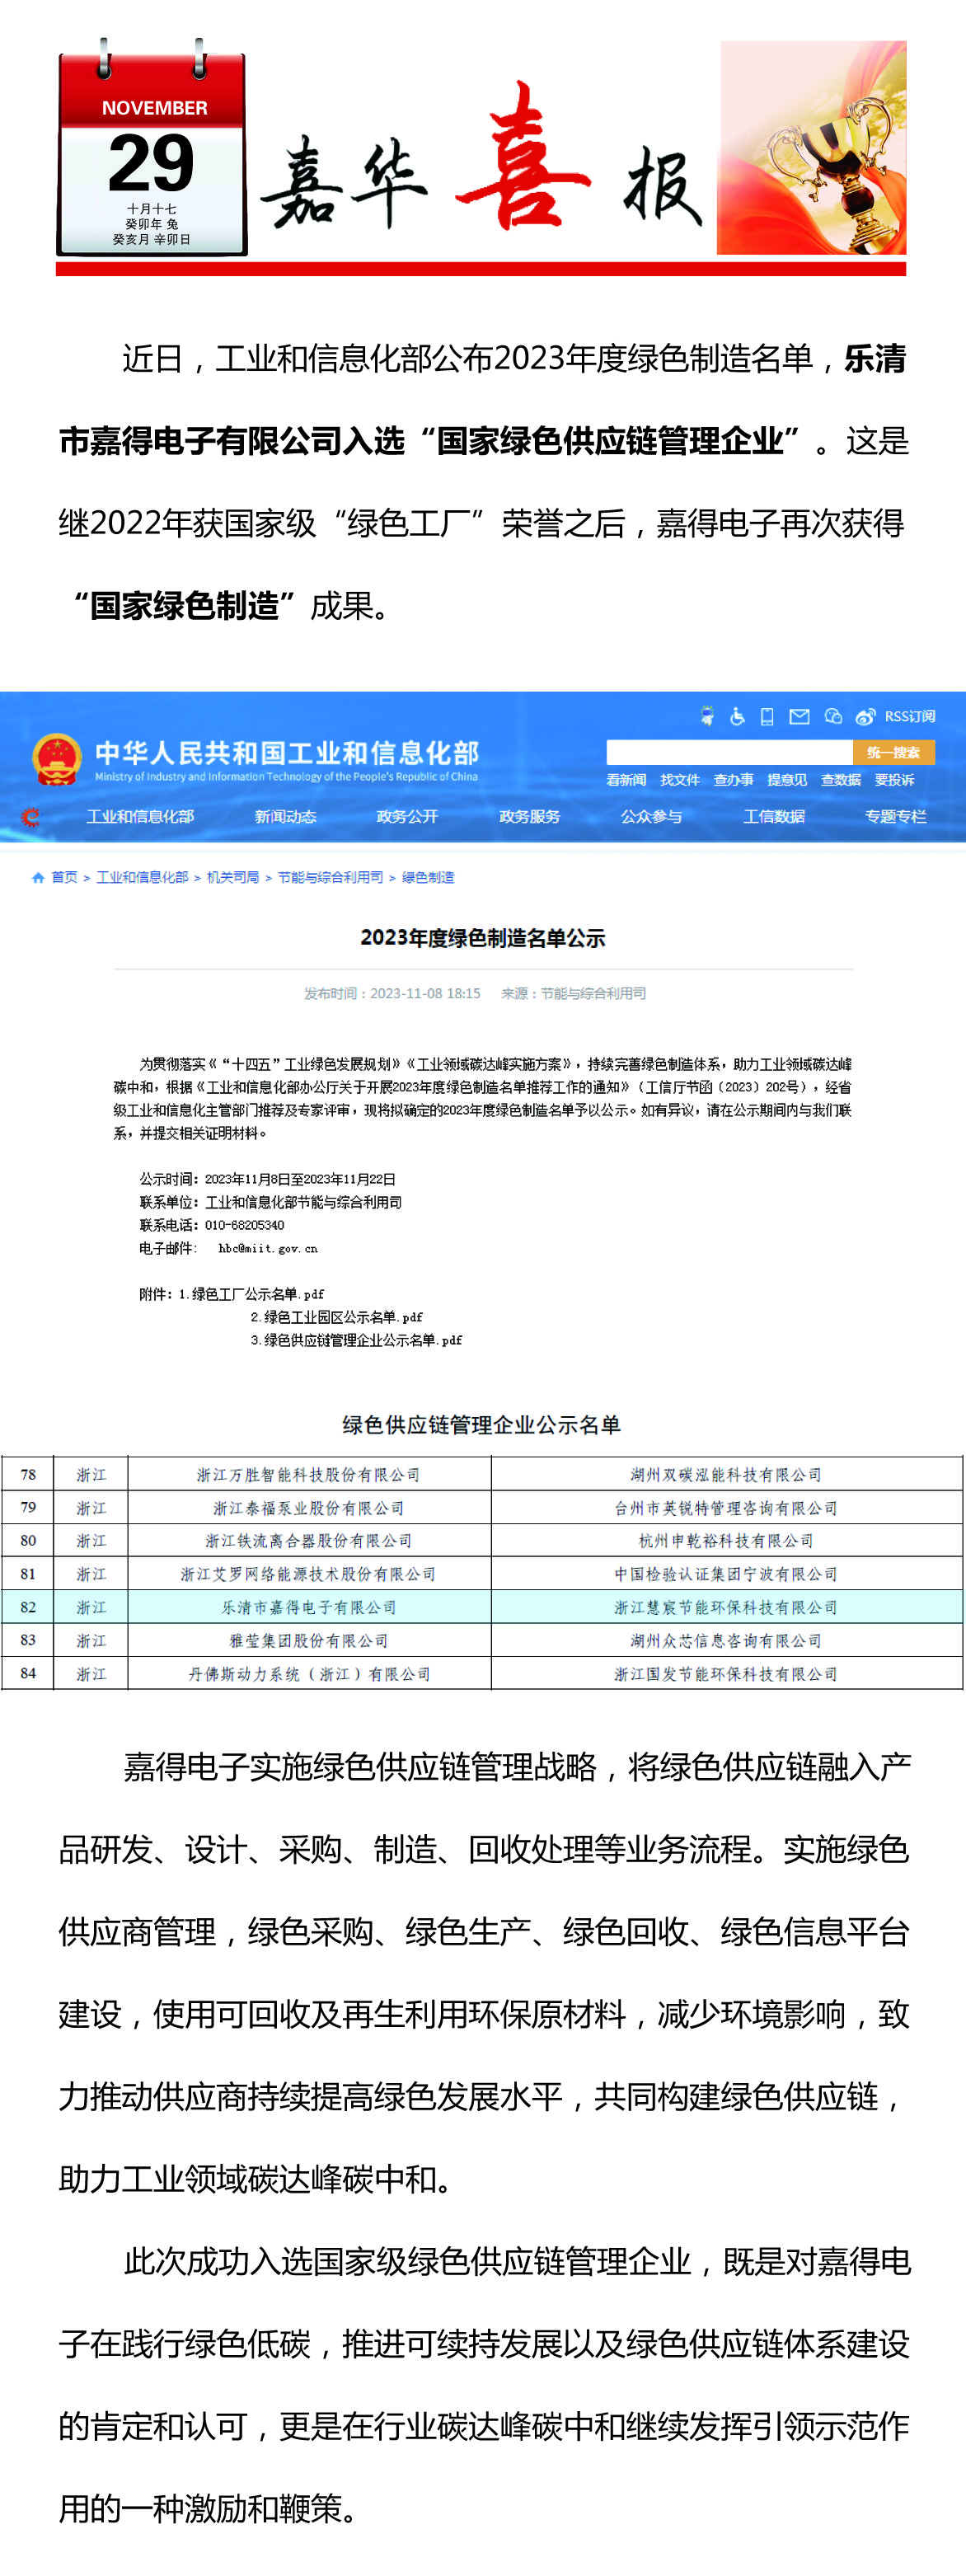
Task: Focus the site search input field
Action: click(729, 752)
